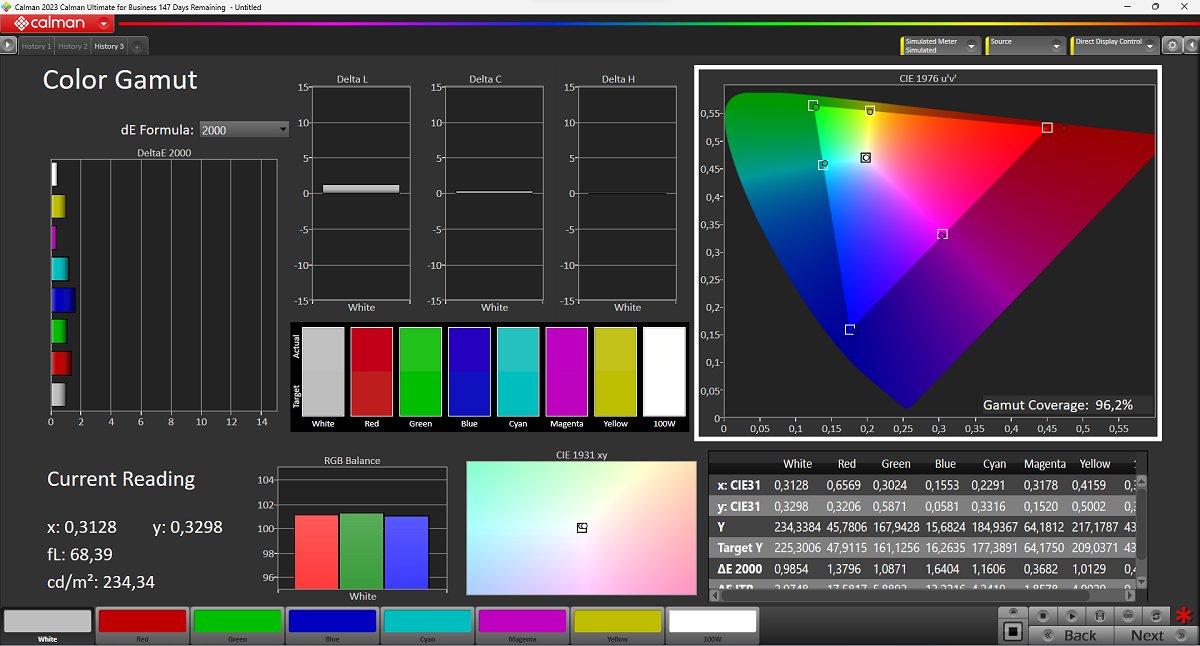The height and width of the screenshot is (646, 1200).
Task: Select the Cyan swatch in bottom strip
Action: (427, 622)
